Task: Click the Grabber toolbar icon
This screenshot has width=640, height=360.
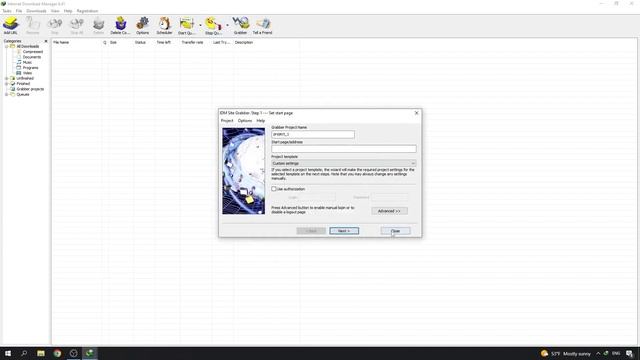Action: (240, 26)
